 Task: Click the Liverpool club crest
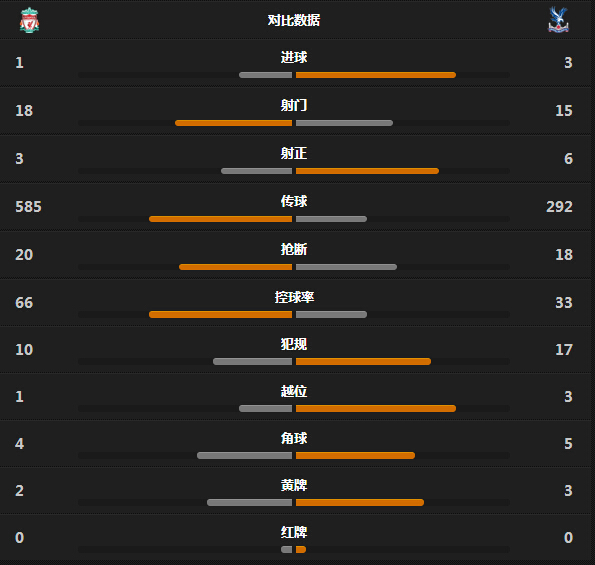(x=29, y=20)
